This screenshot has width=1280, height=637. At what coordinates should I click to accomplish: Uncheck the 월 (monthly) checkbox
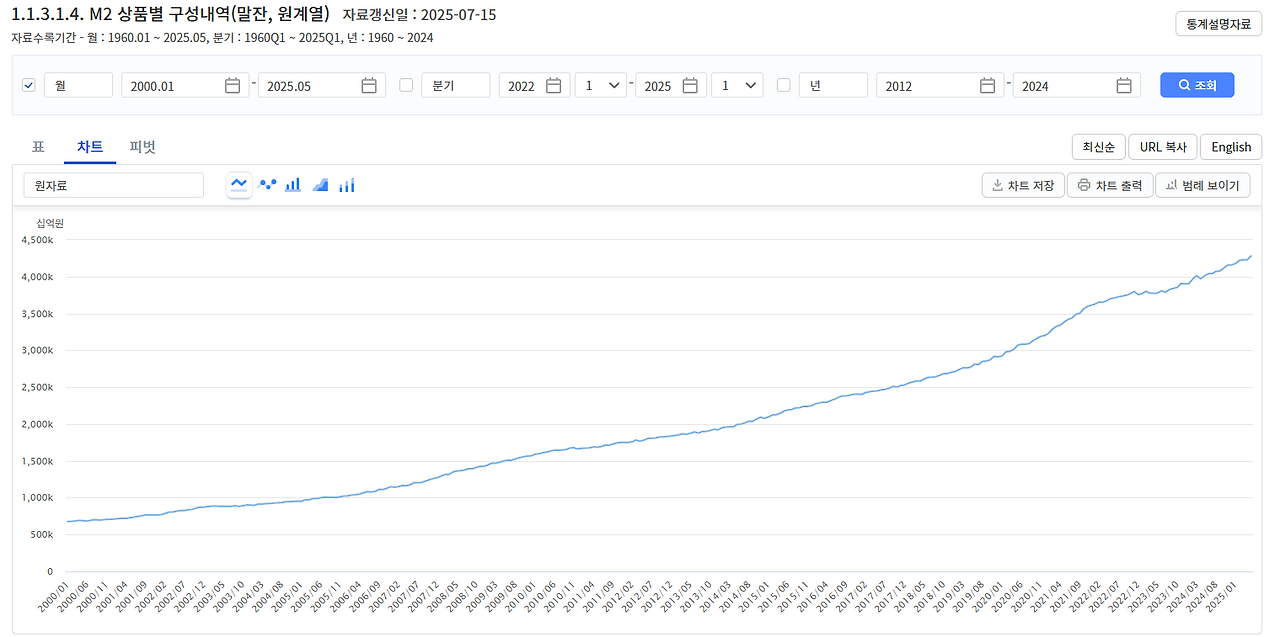(x=28, y=85)
